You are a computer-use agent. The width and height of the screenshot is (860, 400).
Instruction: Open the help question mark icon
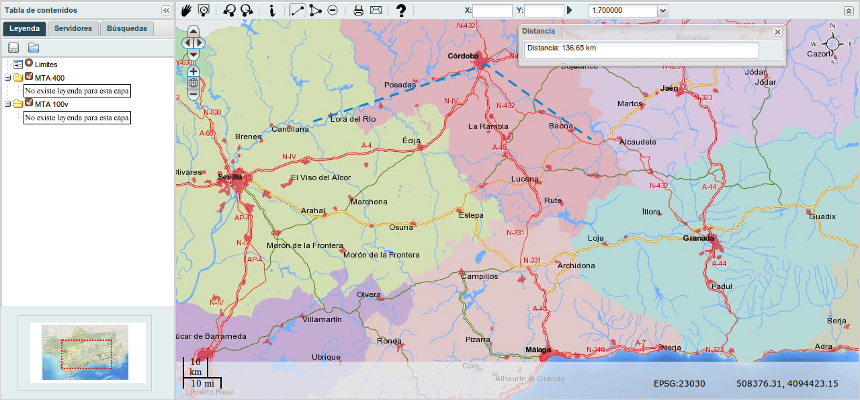pyautogui.click(x=401, y=10)
